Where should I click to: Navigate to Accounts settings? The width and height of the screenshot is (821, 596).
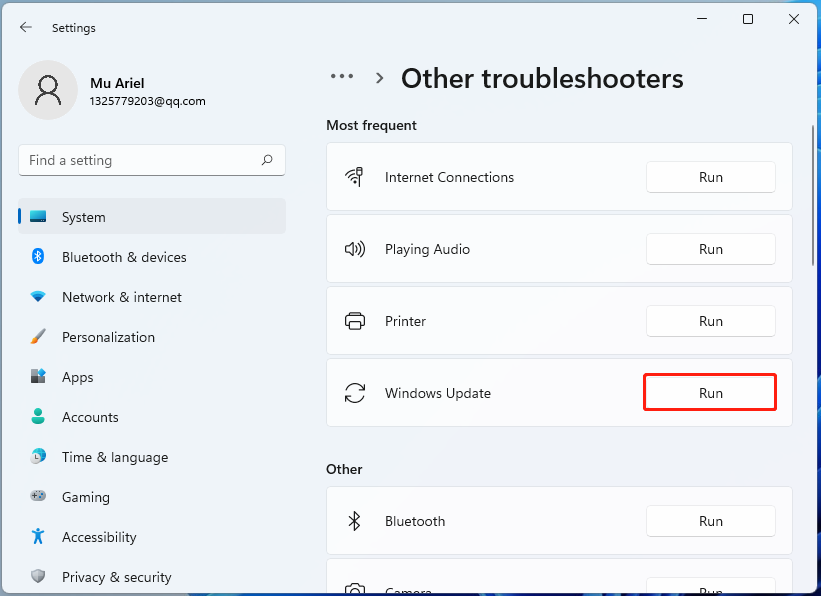coord(152,417)
